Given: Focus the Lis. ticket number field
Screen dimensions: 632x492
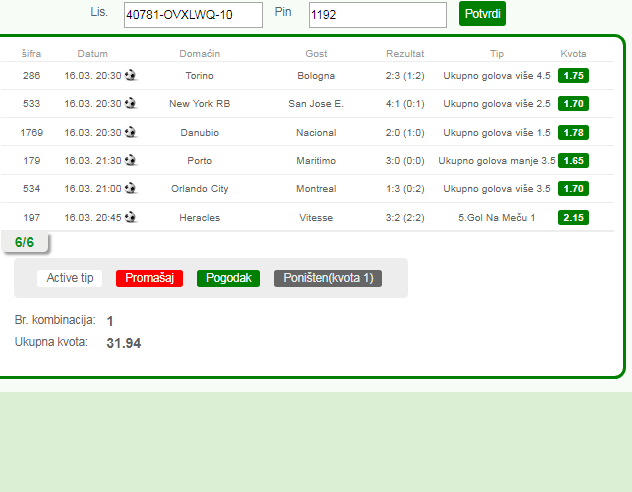Looking at the screenshot, I should click(x=193, y=15).
